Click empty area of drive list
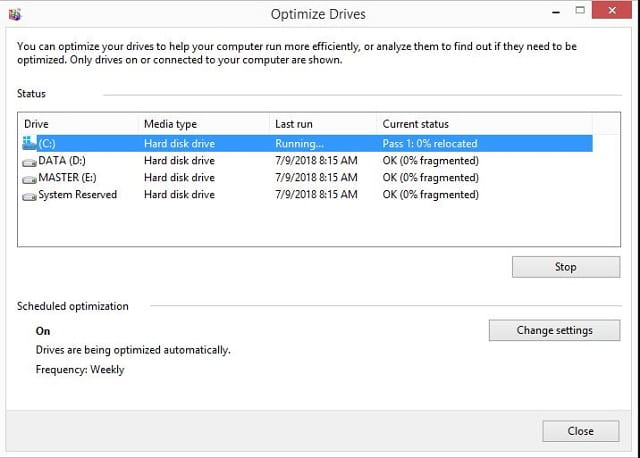The width and height of the screenshot is (640, 458). point(318,225)
